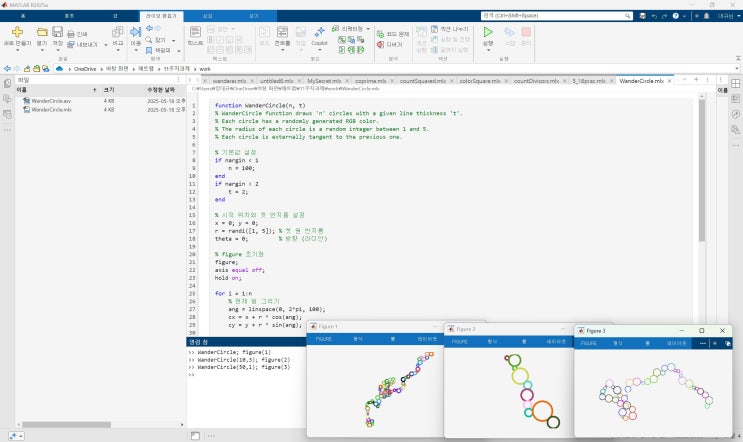This screenshot has width=743, height=442.
Task: Click the yellow plus new script icon
Action: coord(18,32)
